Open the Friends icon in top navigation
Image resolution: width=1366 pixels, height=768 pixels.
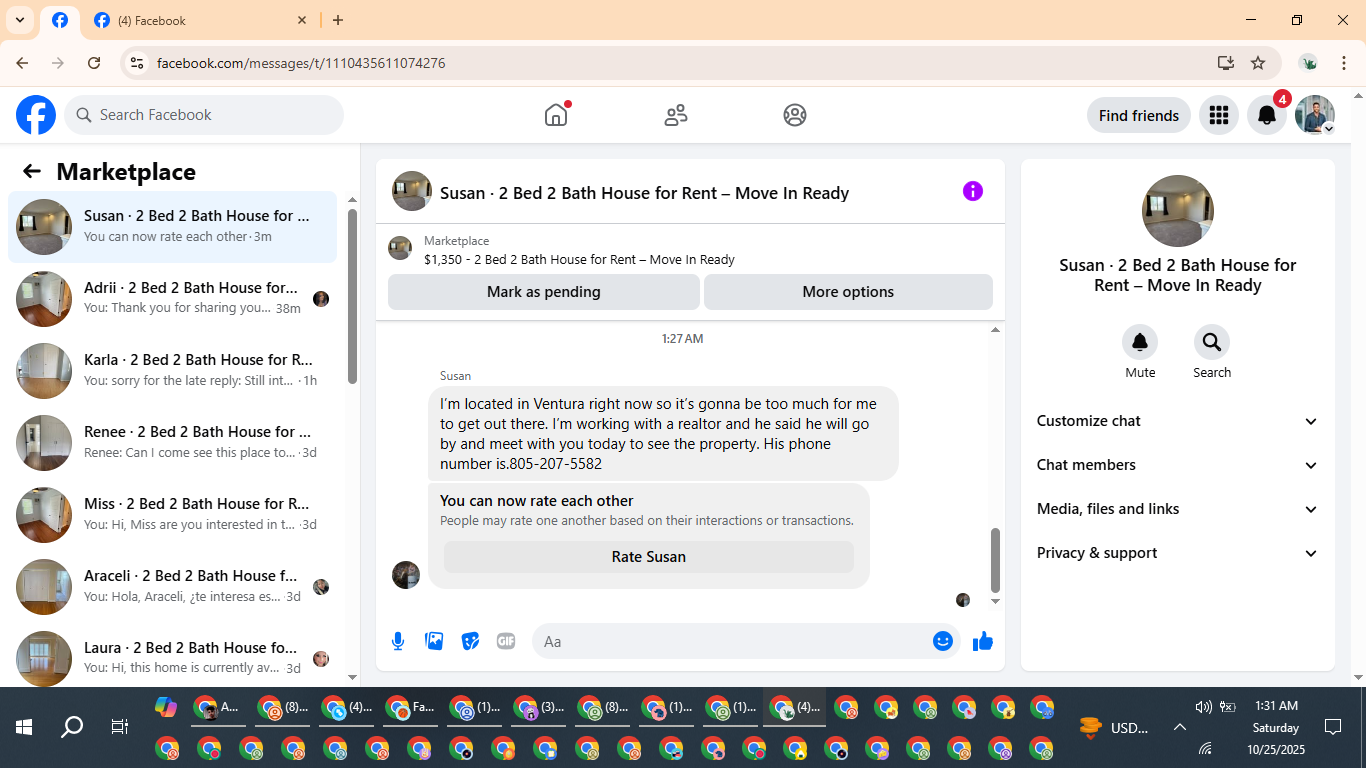(676, 115)
